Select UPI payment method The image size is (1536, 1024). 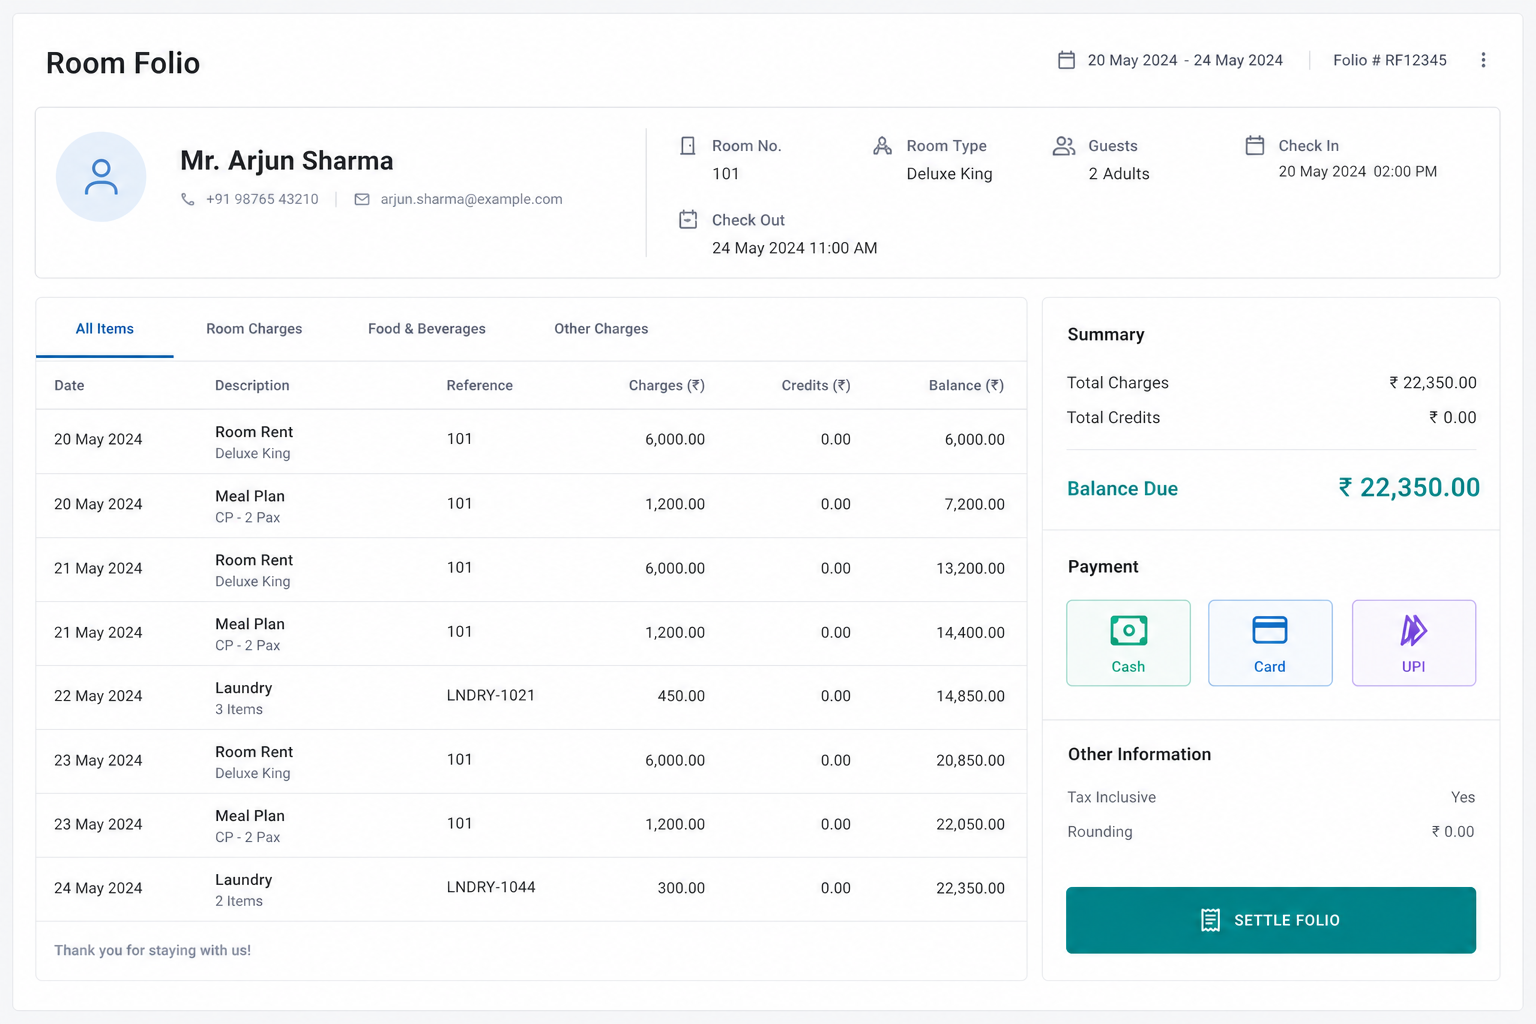pyautogui.click(x=1414, y=643)
